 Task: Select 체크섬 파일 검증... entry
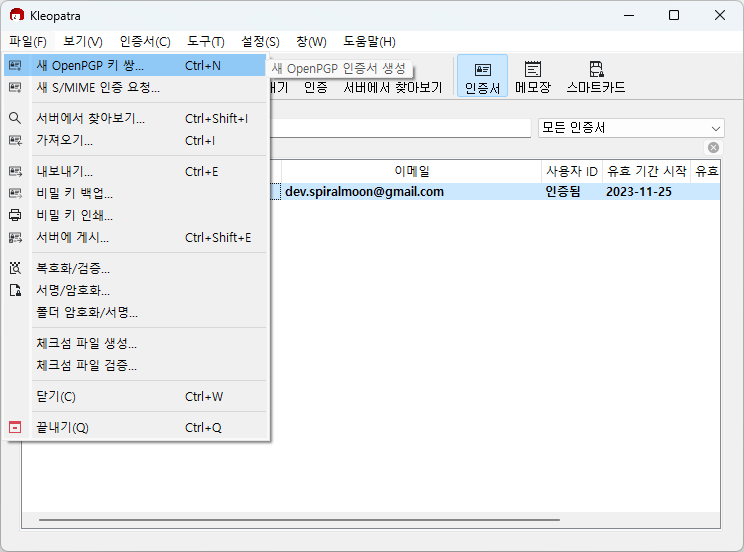coord(135,365)
